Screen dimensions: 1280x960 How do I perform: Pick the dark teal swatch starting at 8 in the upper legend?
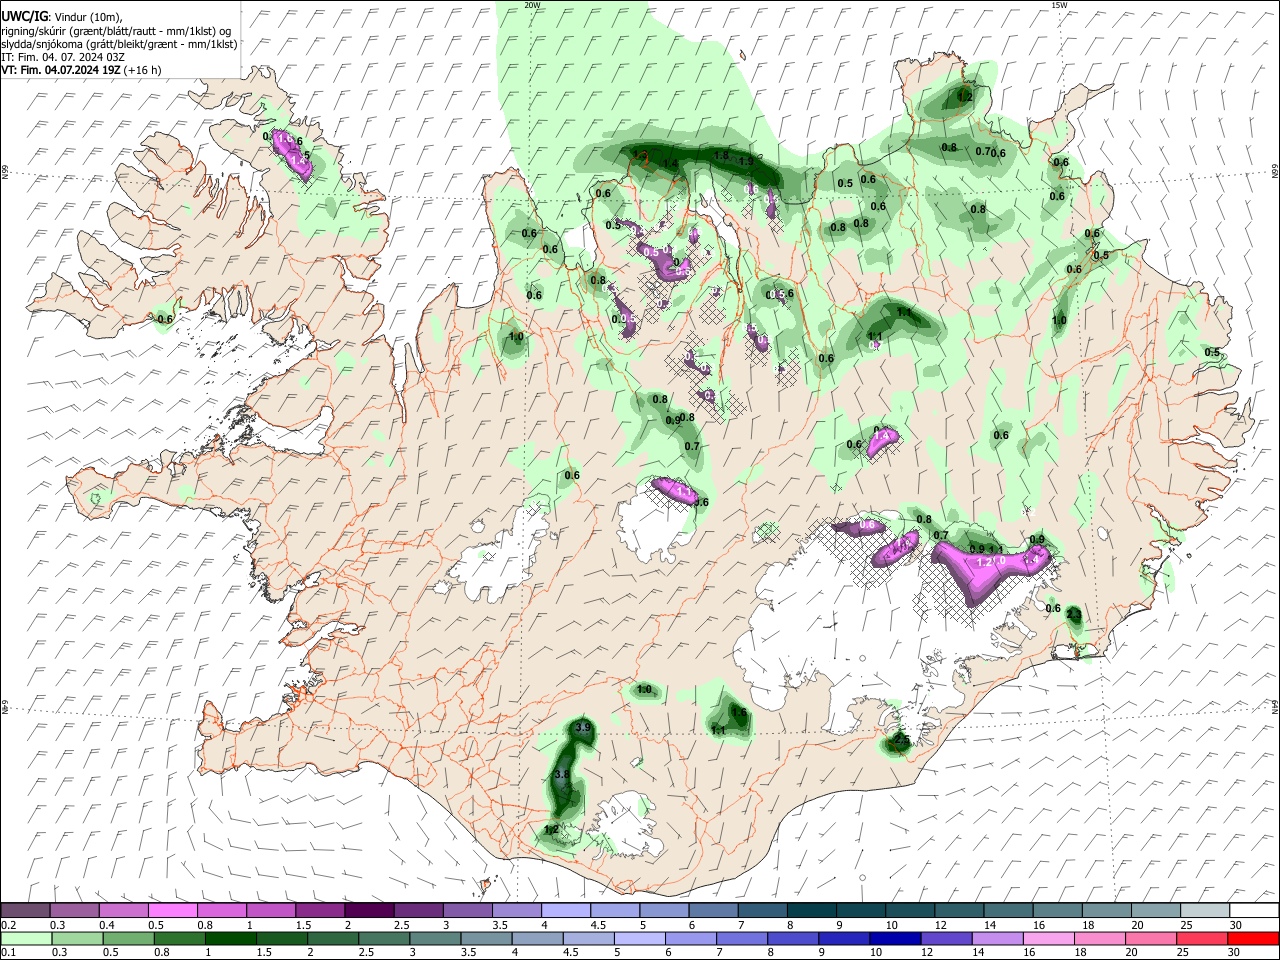pos(810,911)
